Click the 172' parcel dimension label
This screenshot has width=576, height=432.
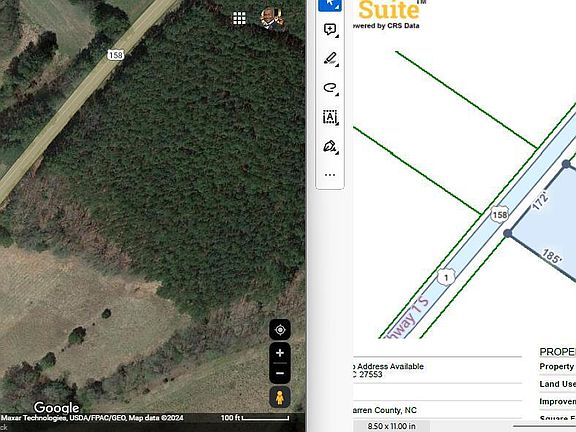coord(540,201)
